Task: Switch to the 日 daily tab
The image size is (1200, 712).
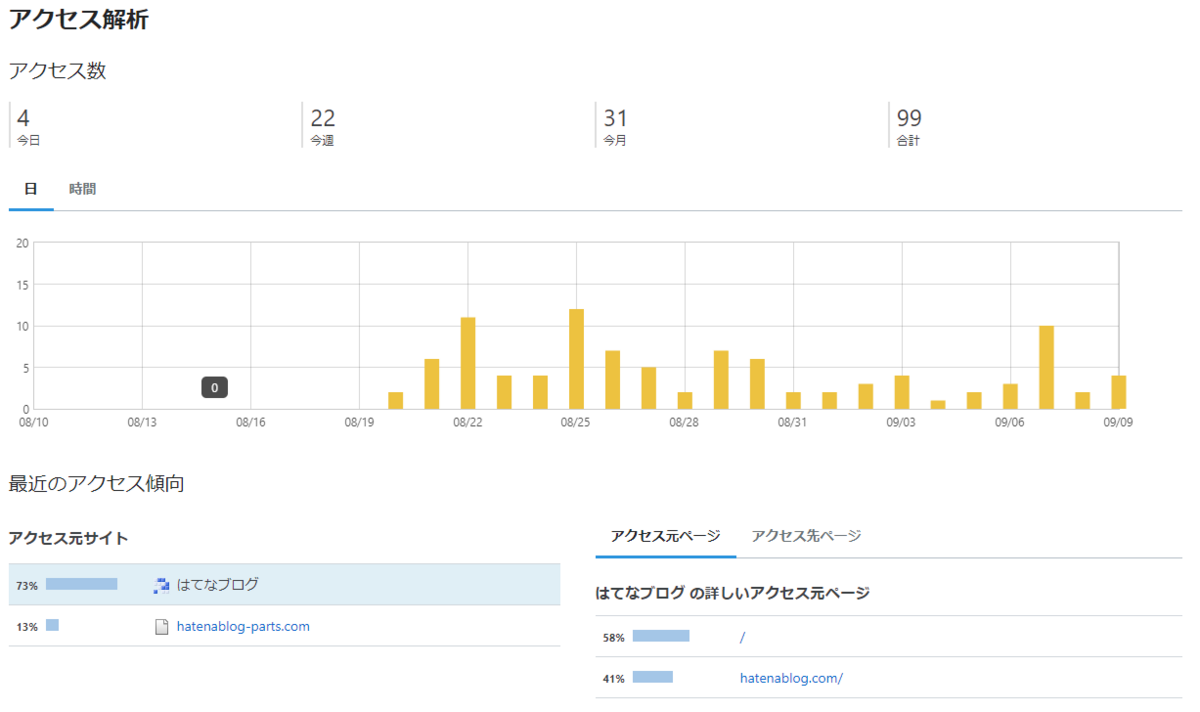Action: [x=31, y=189]
